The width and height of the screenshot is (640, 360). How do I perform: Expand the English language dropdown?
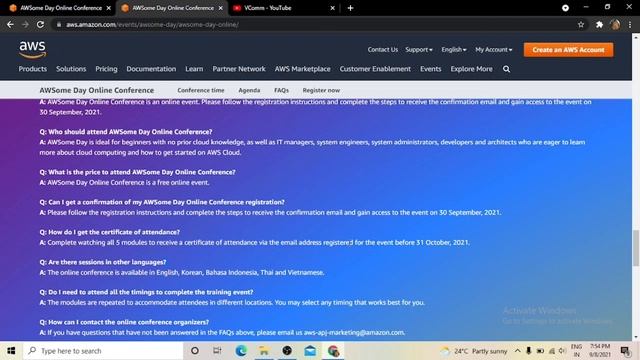(453, 49)
